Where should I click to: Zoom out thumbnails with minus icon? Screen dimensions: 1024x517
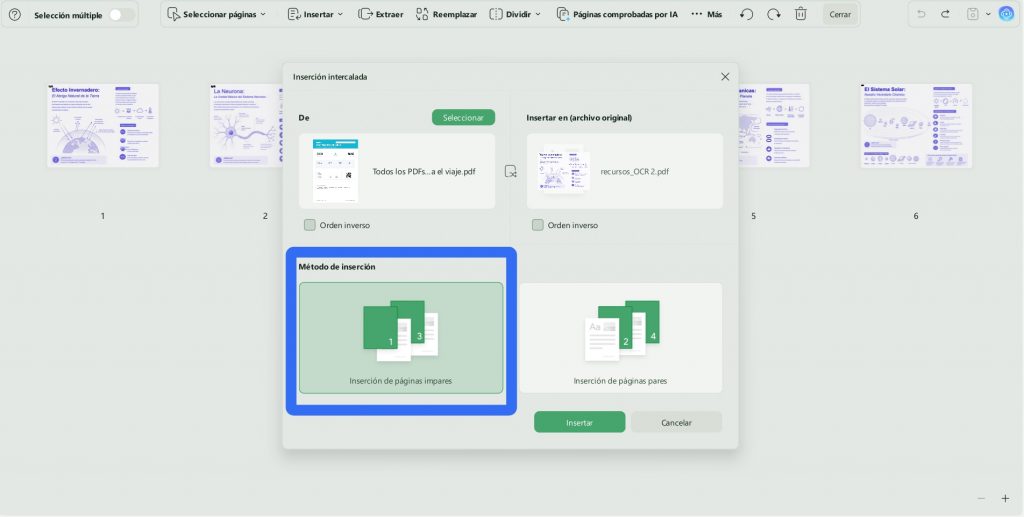coord(981,499)
